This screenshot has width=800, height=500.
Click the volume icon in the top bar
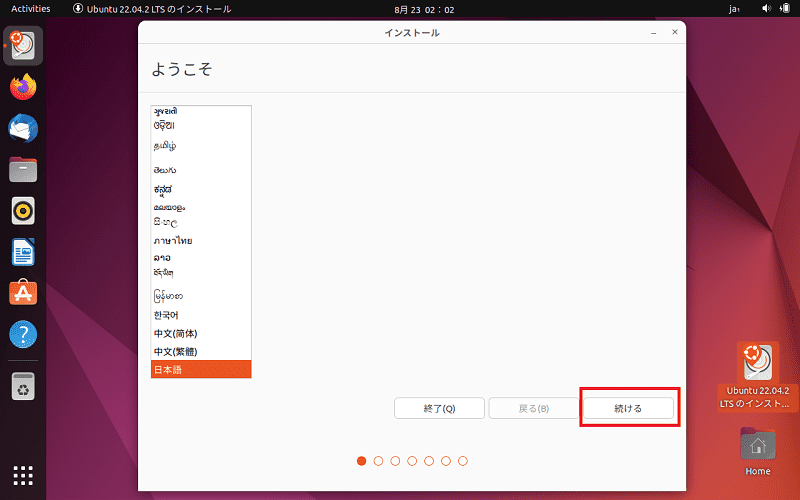pos(766,8)
